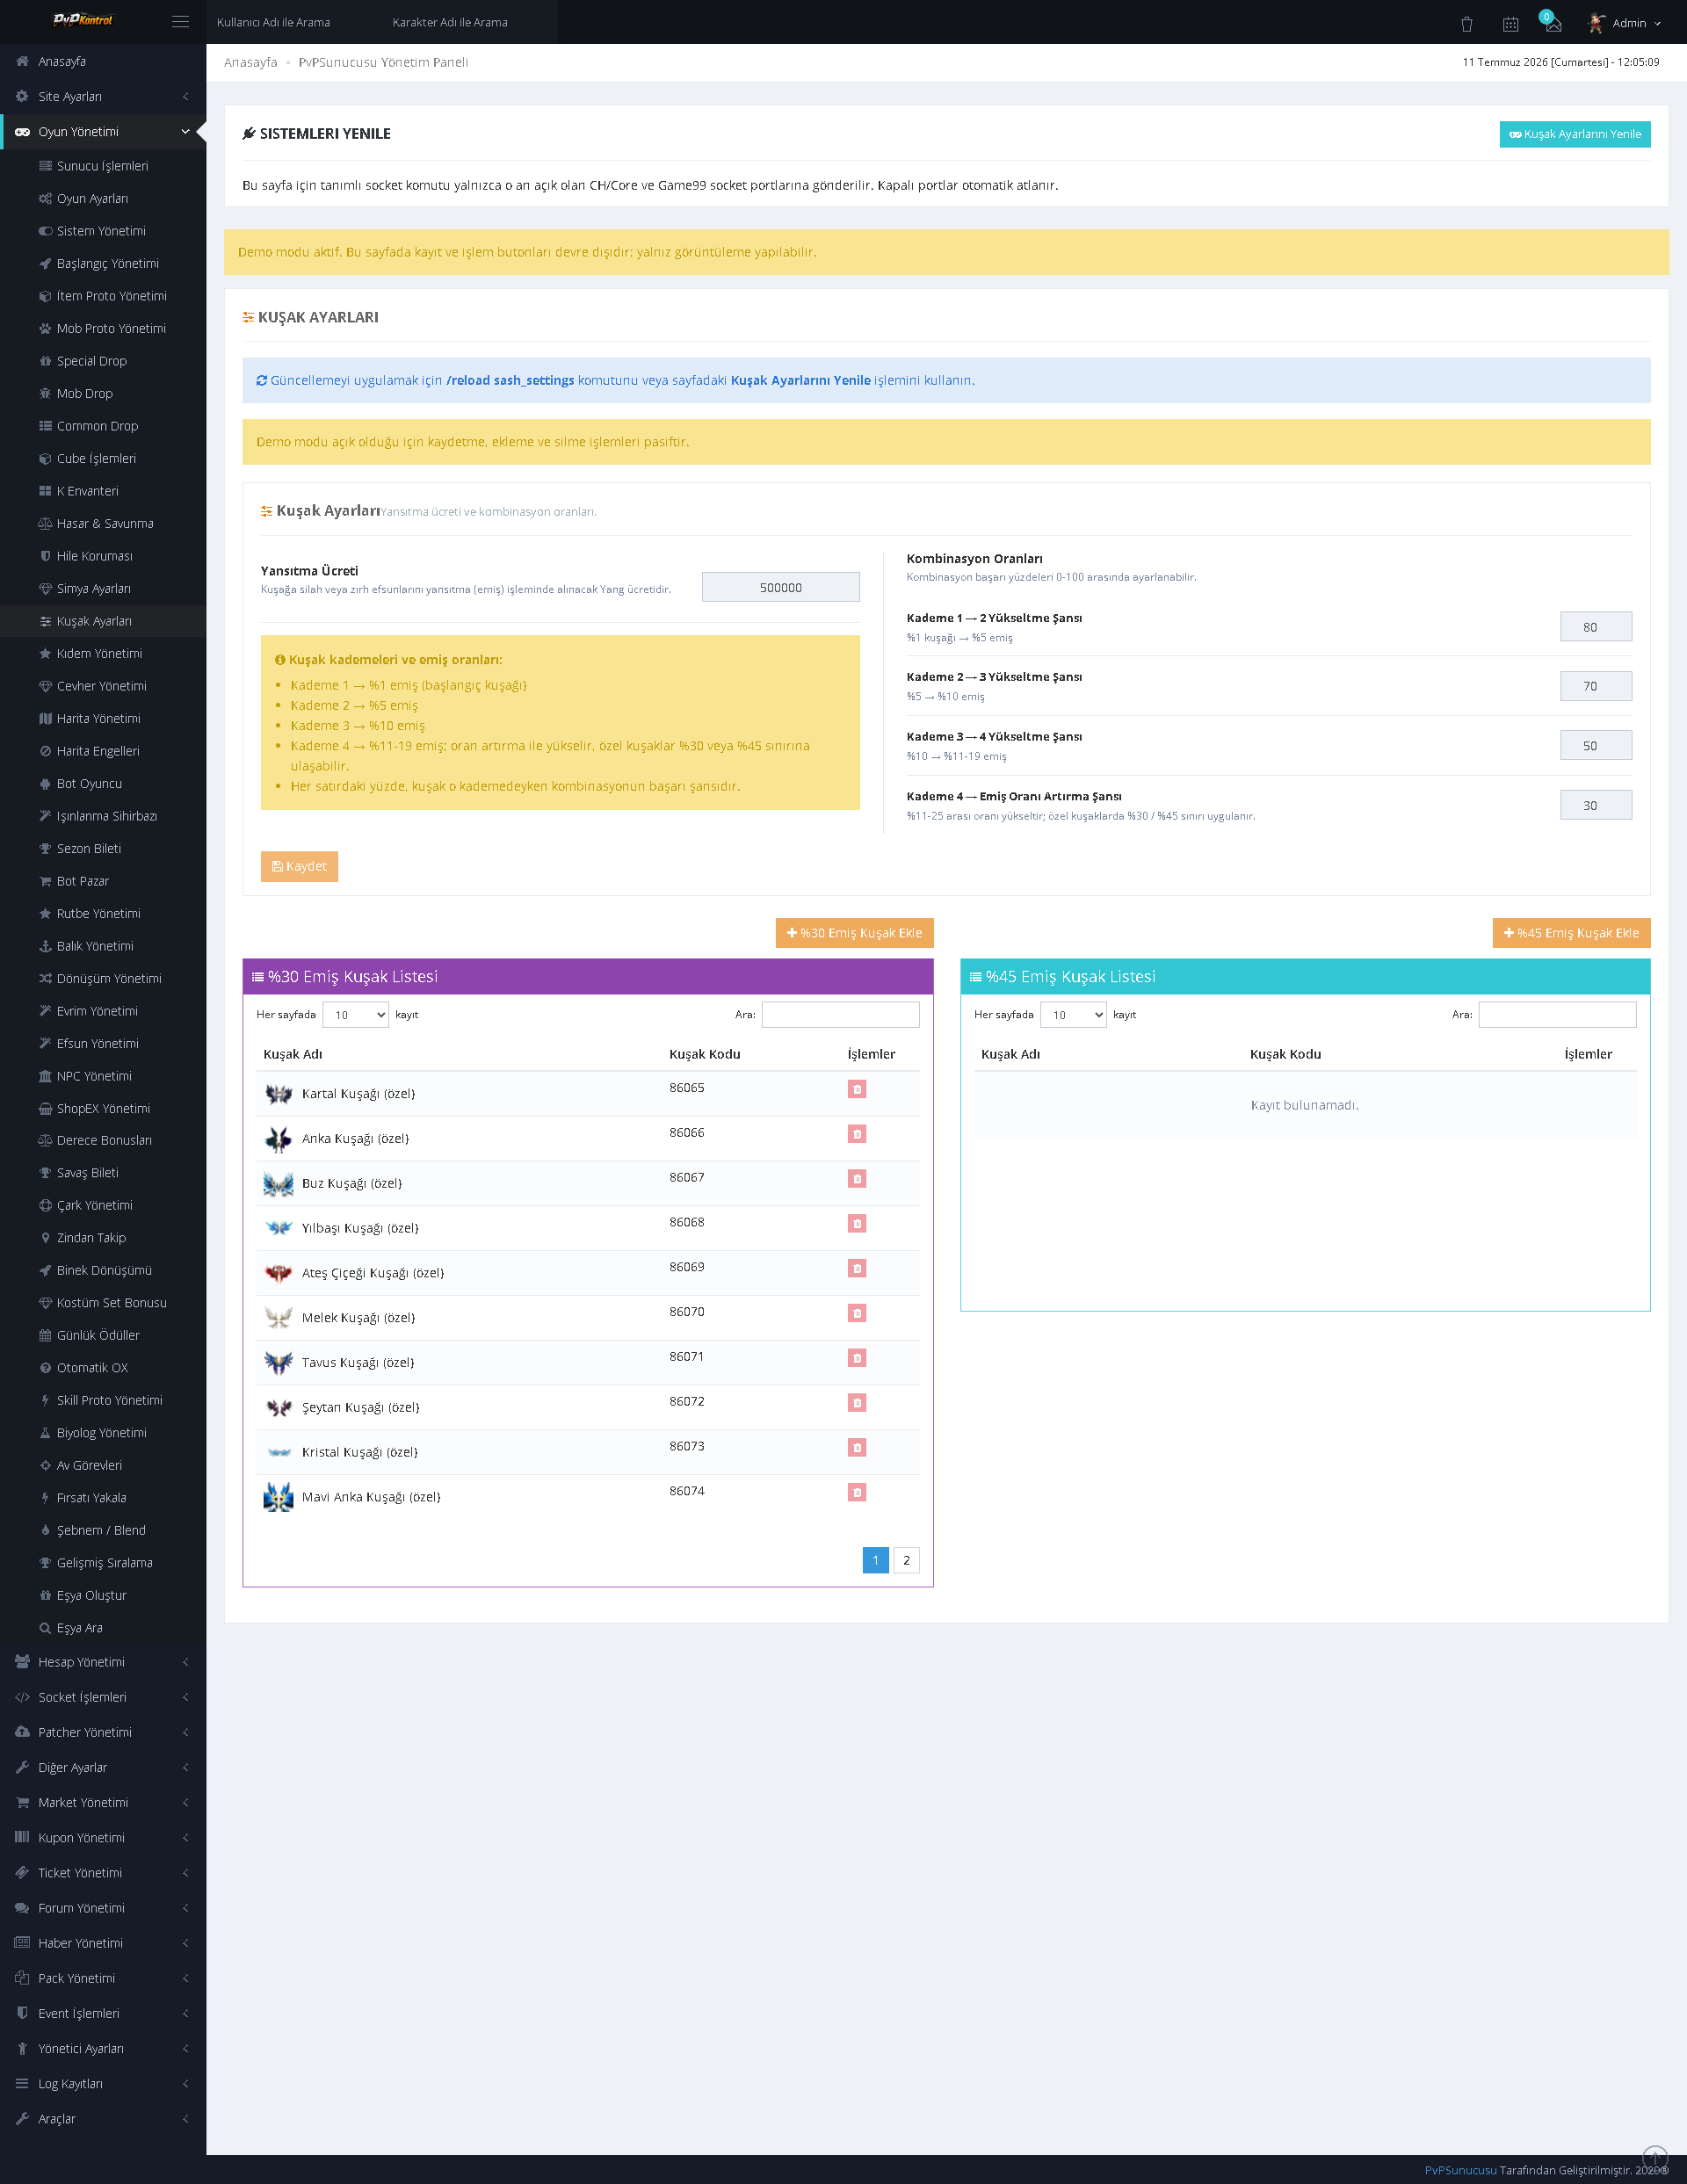Delete Şeytan Kuşağı (özel) row
1687x2184 pixels.
[857, 1403]
